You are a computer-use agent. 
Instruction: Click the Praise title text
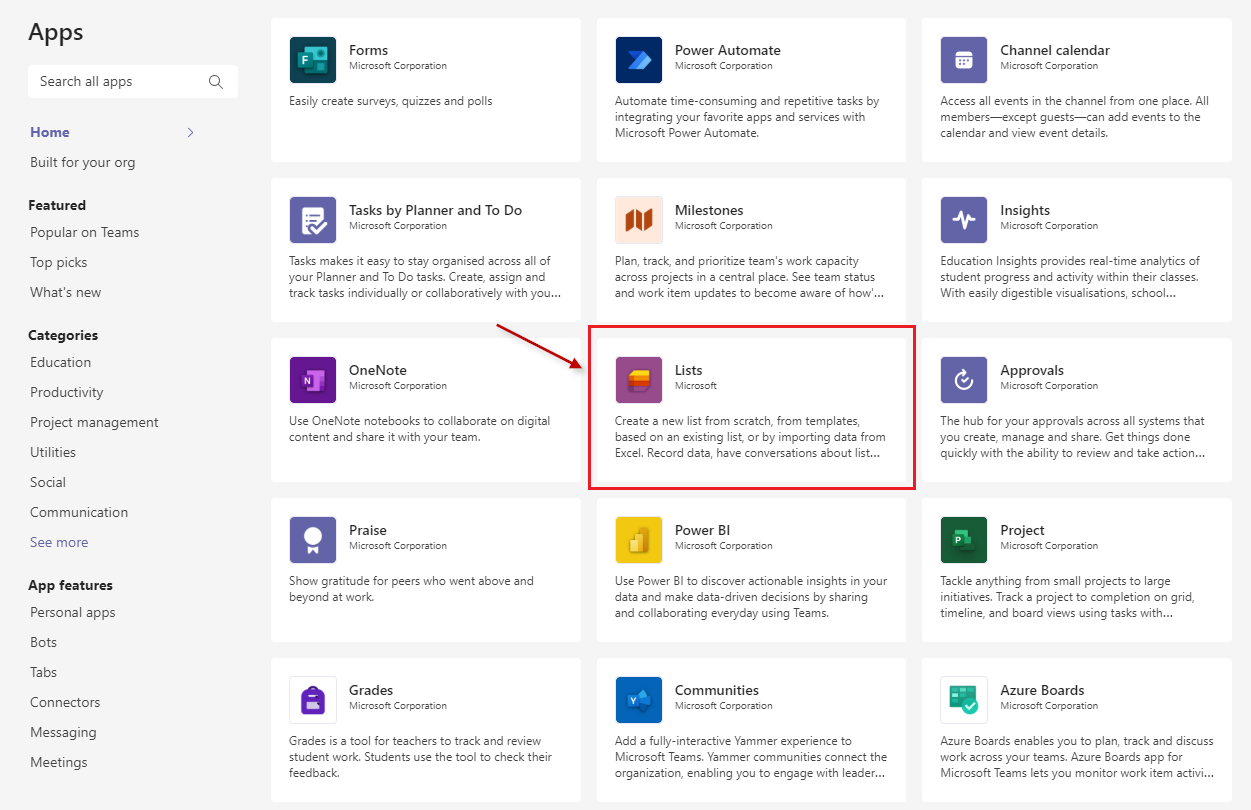click(x=368, y=530)
